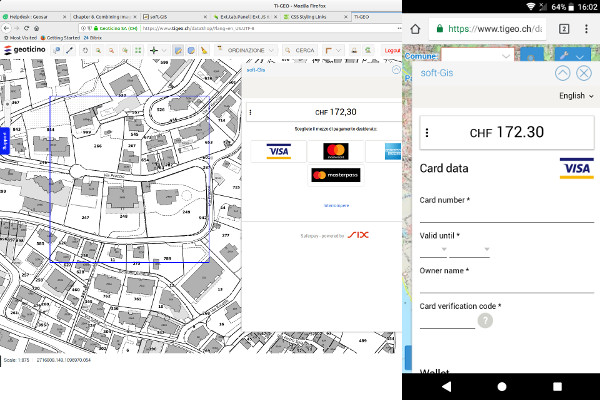The image size is (600, 400).
Task: Switch to the Chapter 8 Combining Firefox tab
Action: (104, 17)
